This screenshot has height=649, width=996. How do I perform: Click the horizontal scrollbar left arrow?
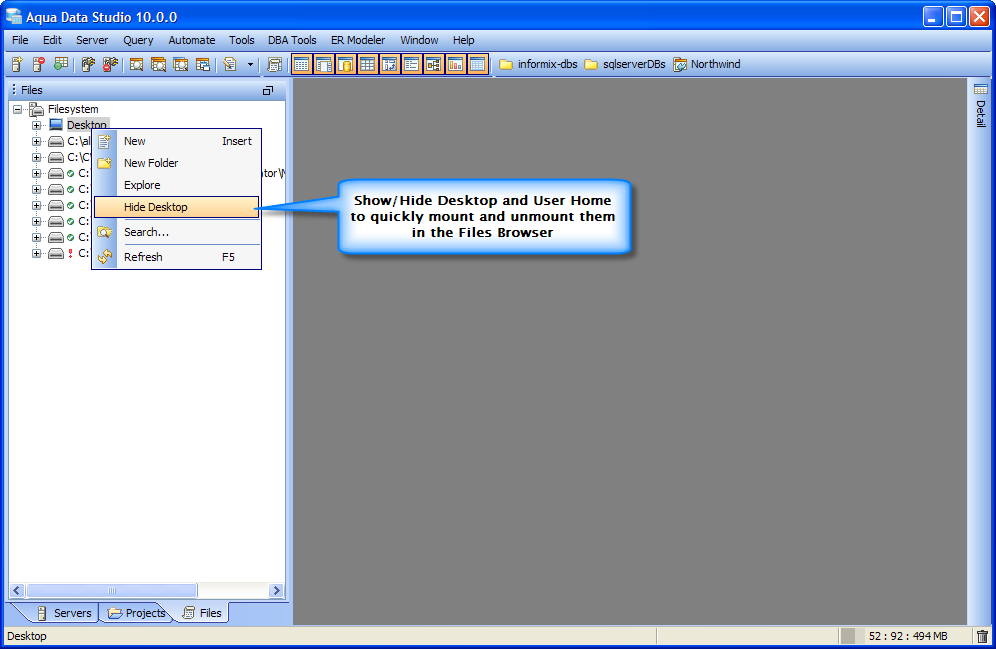[x=17, y=590]
